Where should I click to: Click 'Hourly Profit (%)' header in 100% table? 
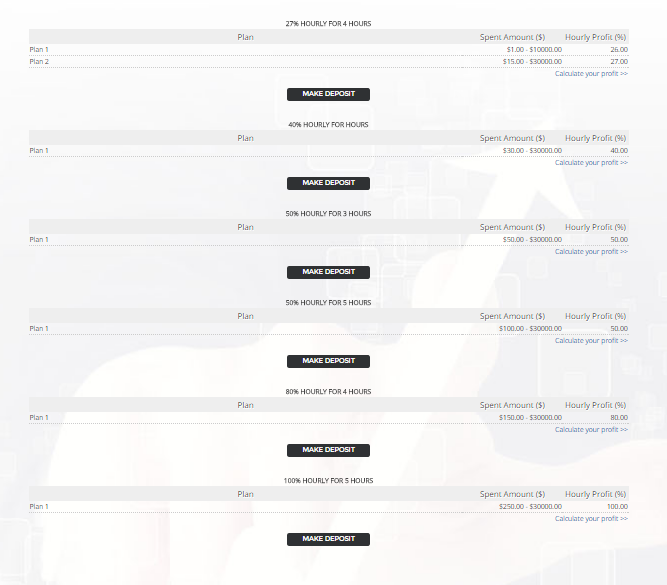point(595,494)
